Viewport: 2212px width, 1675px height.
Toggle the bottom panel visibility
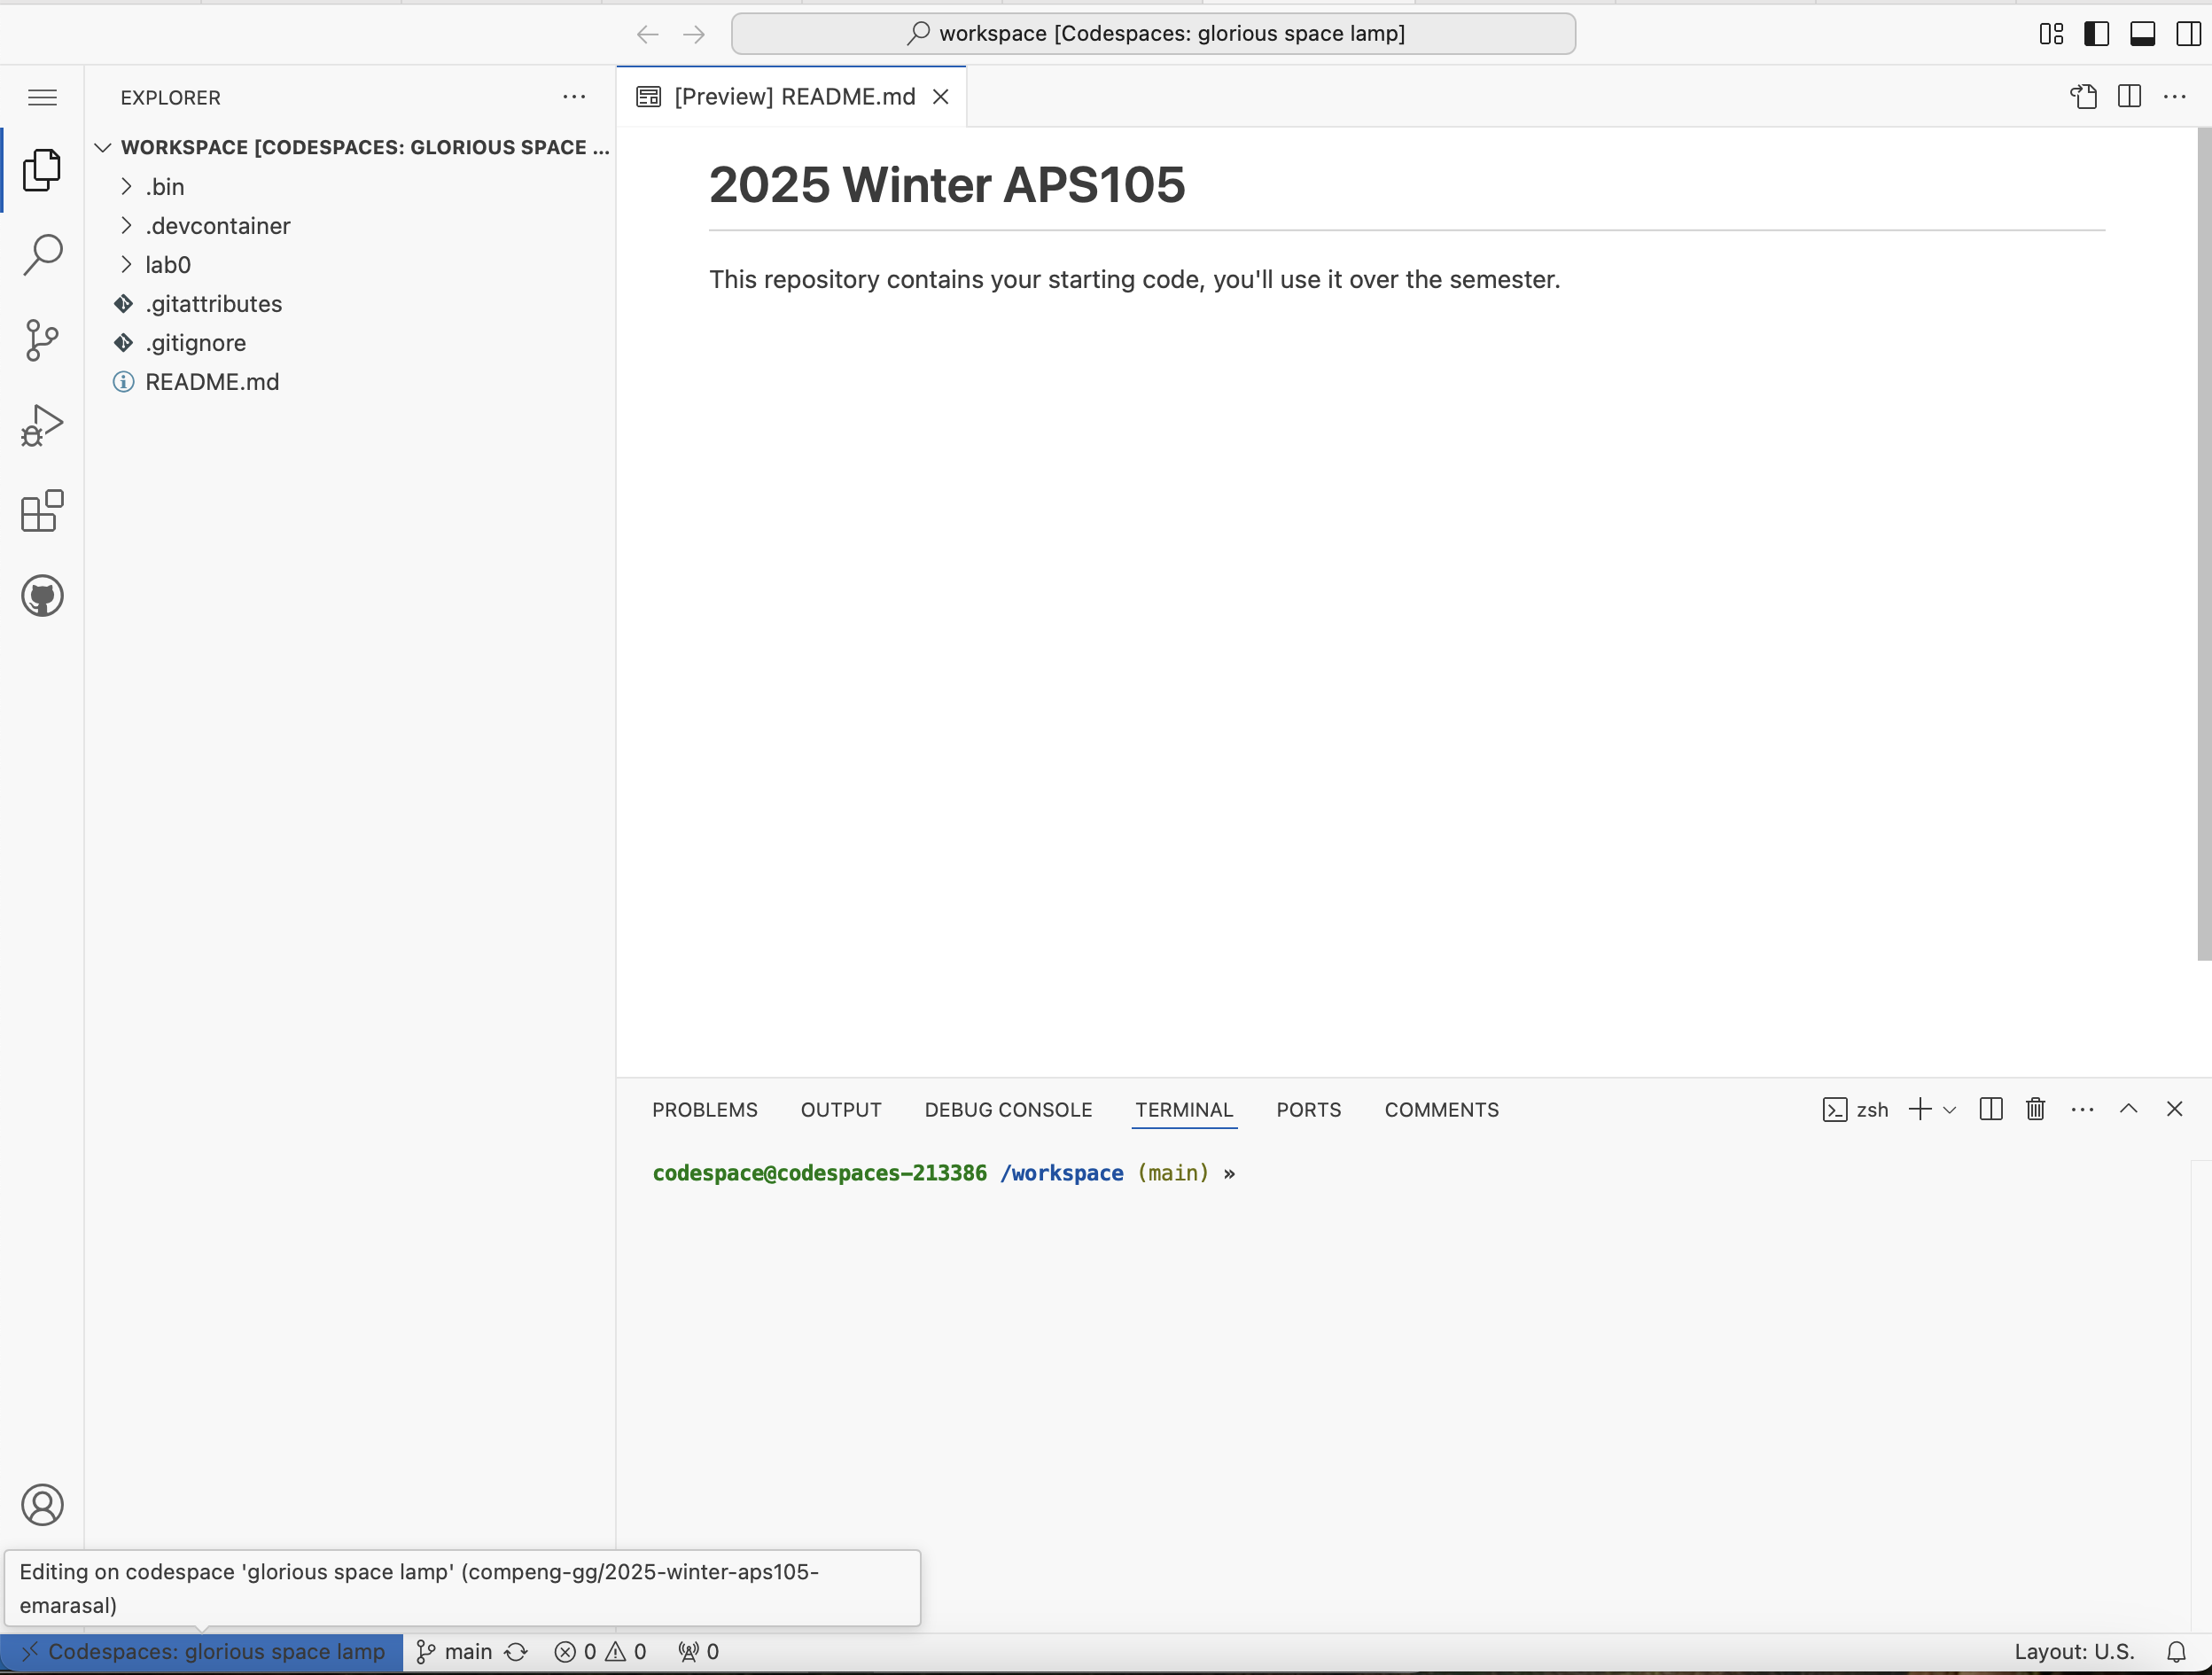[x=2142, y=34]
